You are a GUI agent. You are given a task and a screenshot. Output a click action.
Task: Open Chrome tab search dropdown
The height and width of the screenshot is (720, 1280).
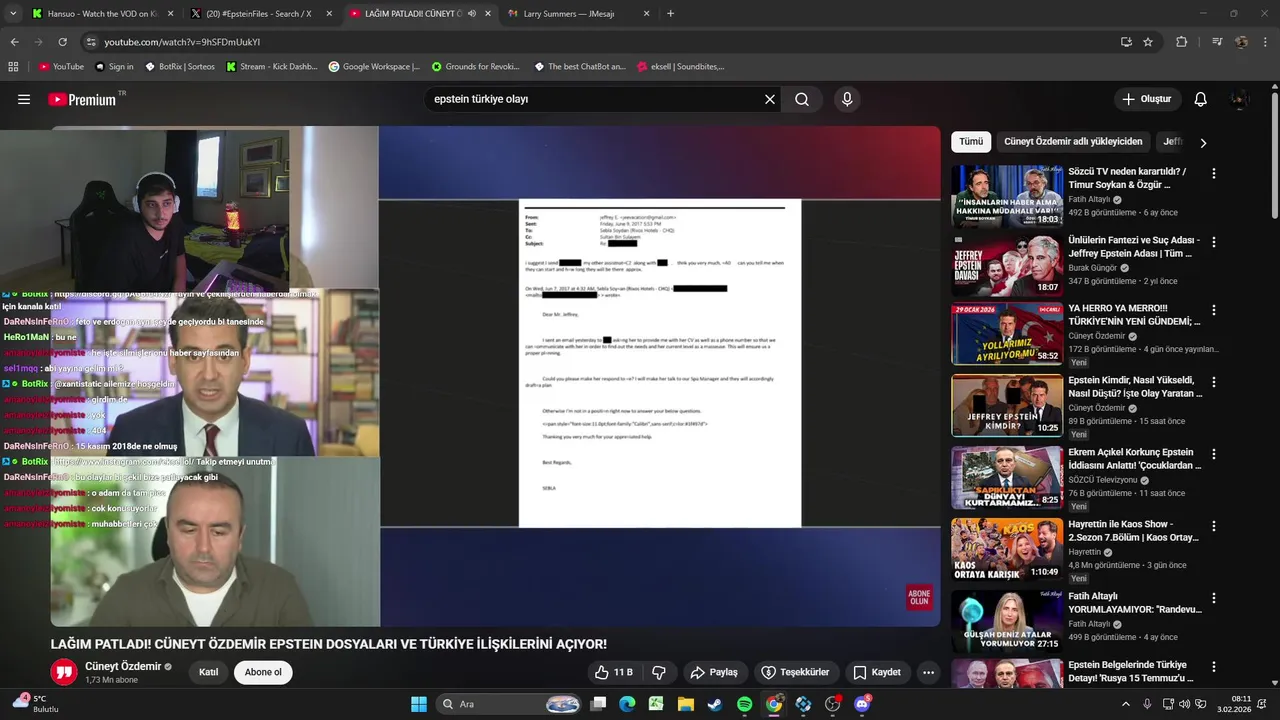[13, 14]
